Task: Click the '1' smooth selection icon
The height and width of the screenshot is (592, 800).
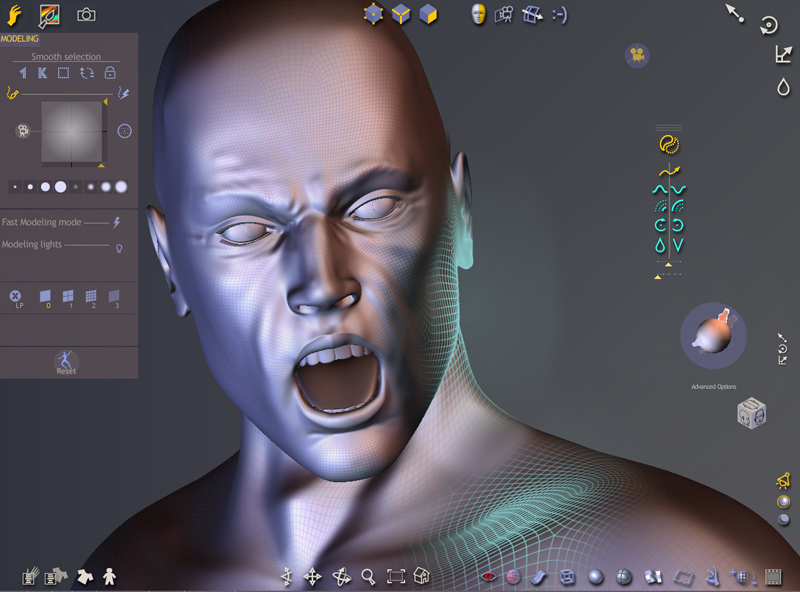Action: 23,73
